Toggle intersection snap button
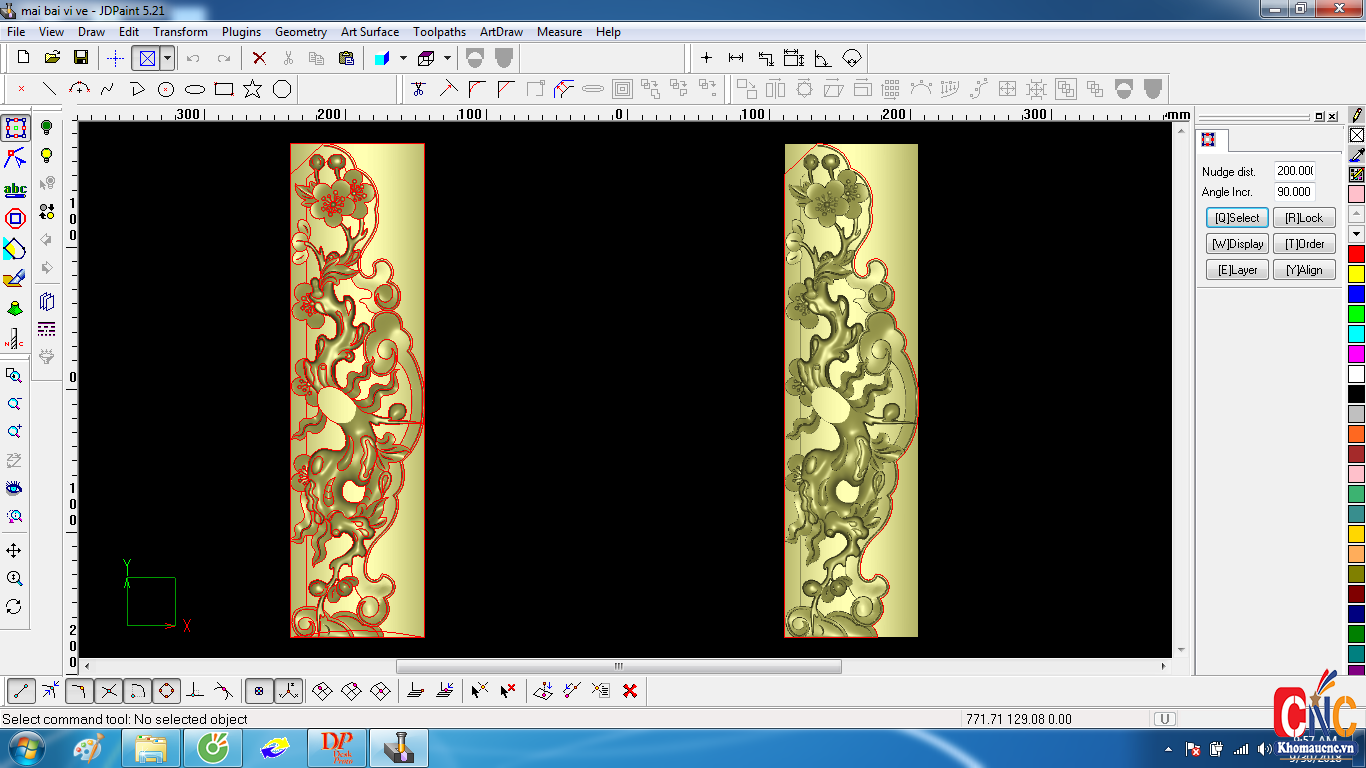This screenshot has width=1366, height=768. pyautogui.click(x=109, y=690)
